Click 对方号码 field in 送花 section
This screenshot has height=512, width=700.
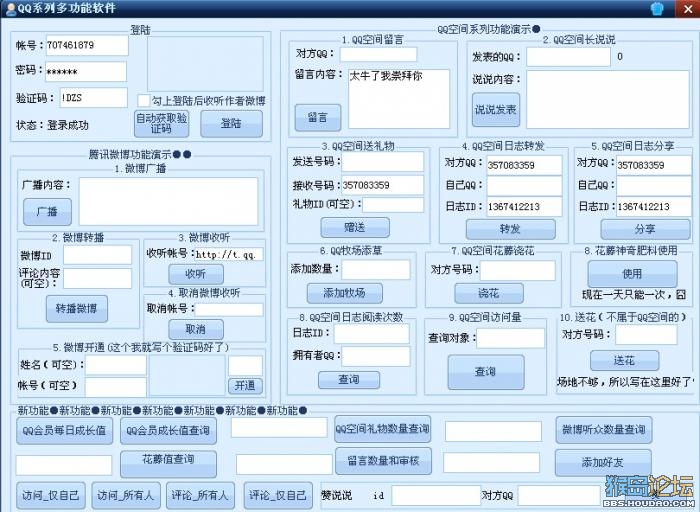646,335
